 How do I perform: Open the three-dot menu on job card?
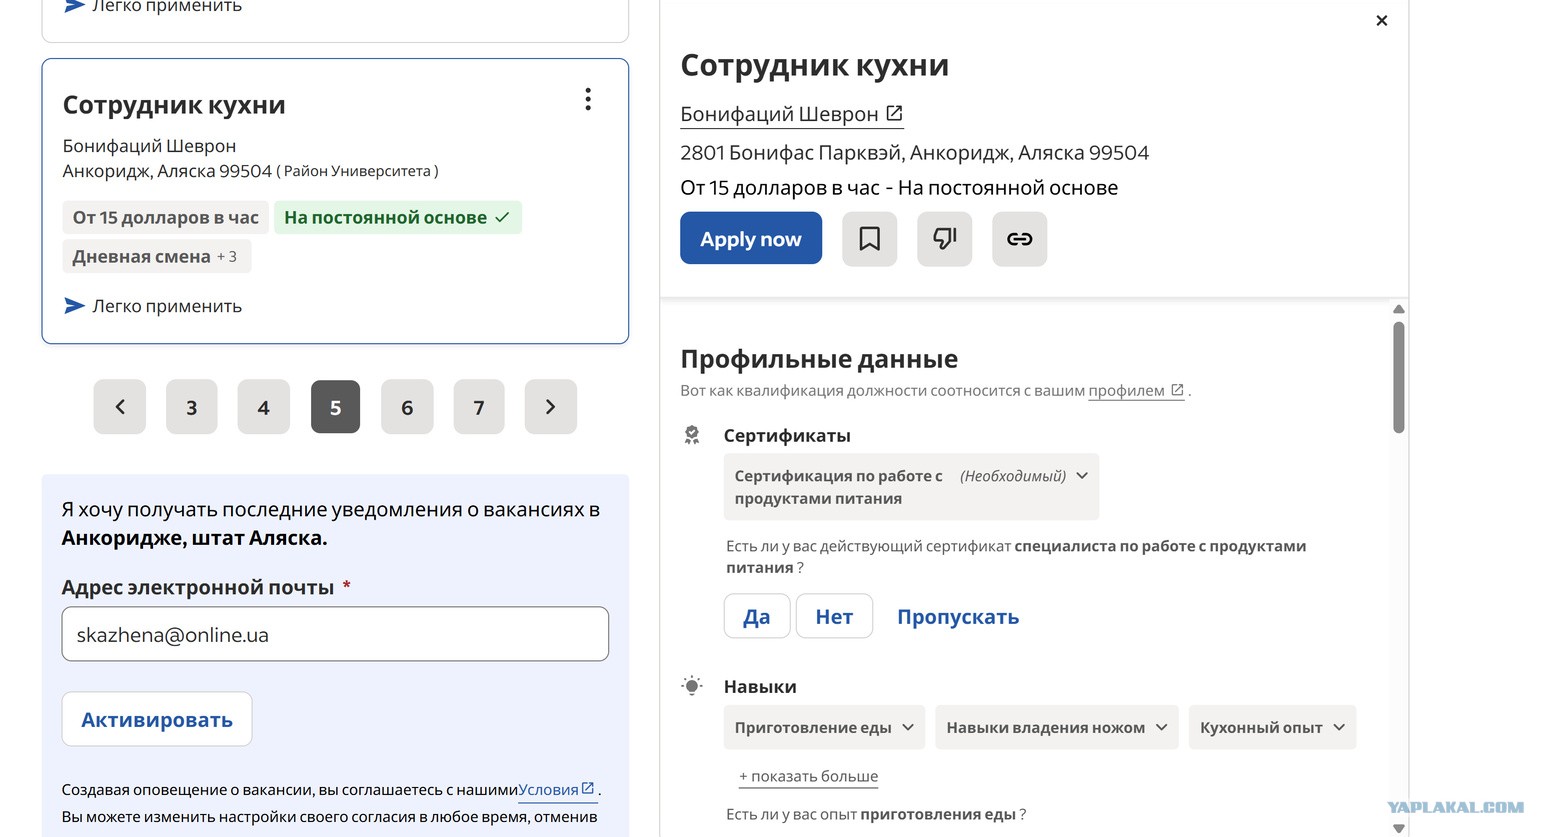pyautogui.click(x=588, y=99)
